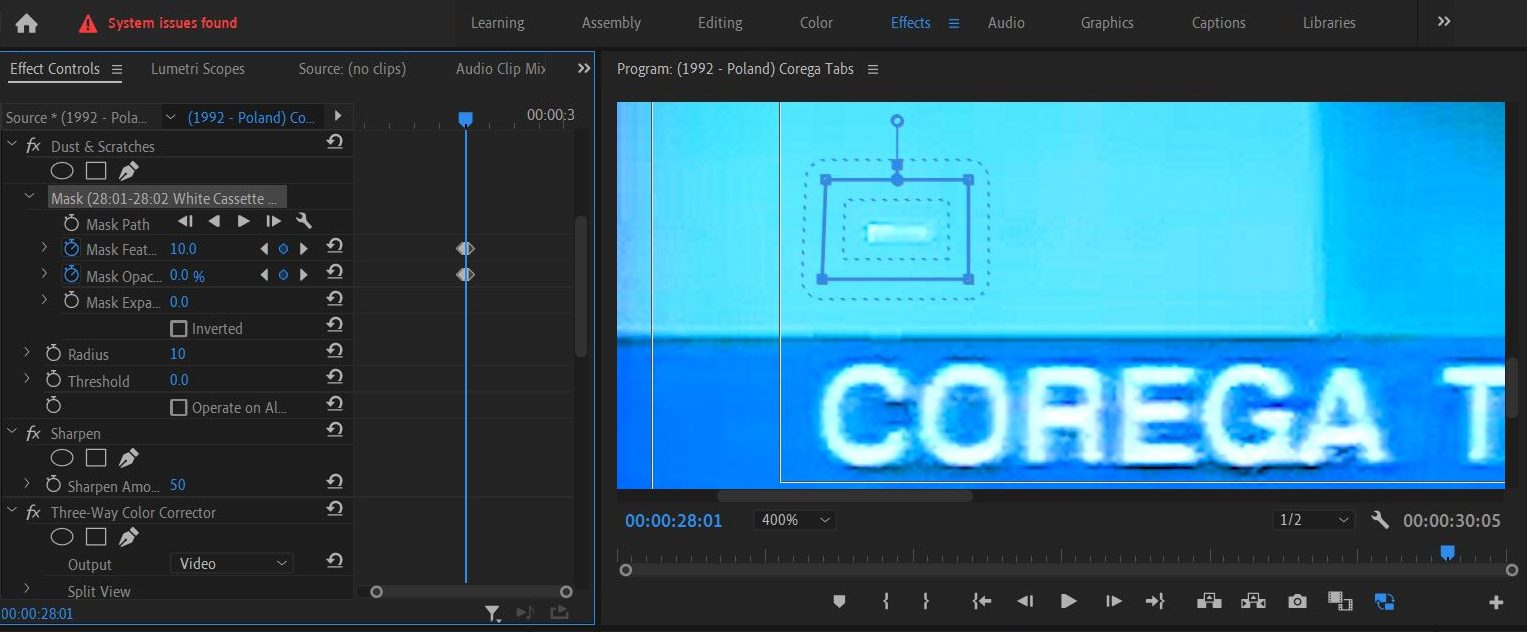The height and width of the screenshot is (632, 1527).
Task: Add marker in Program monitor
Action: tap(839, 601)
